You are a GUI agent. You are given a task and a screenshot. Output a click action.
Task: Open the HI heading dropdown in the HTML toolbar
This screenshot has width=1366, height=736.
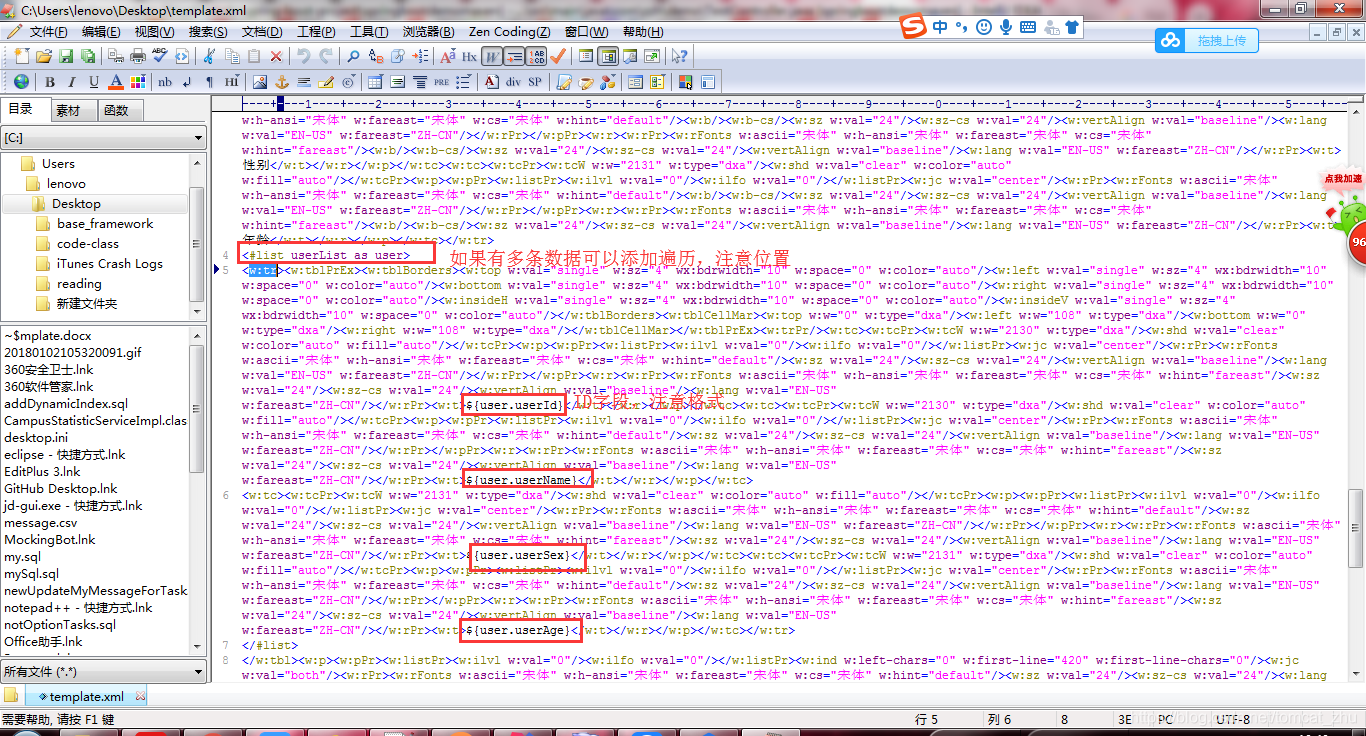(232, 82)
